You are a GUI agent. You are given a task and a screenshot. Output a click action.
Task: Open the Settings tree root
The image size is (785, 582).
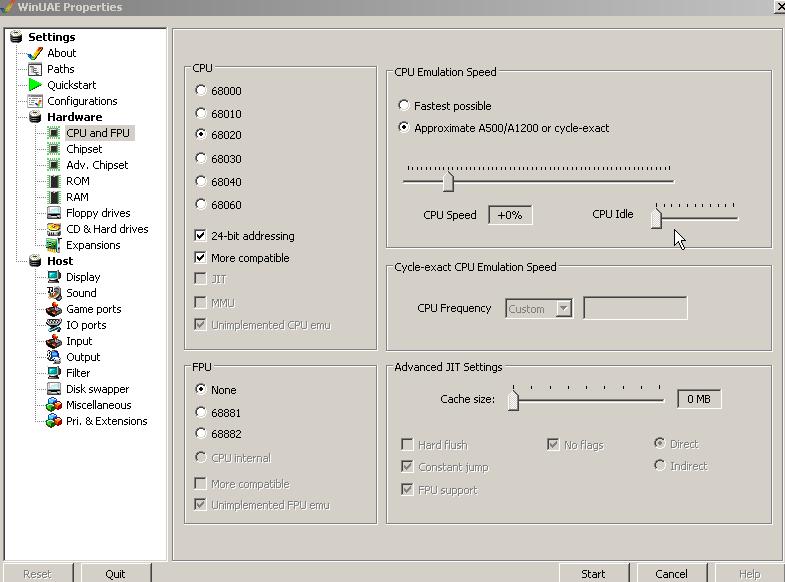coord(52,37)
